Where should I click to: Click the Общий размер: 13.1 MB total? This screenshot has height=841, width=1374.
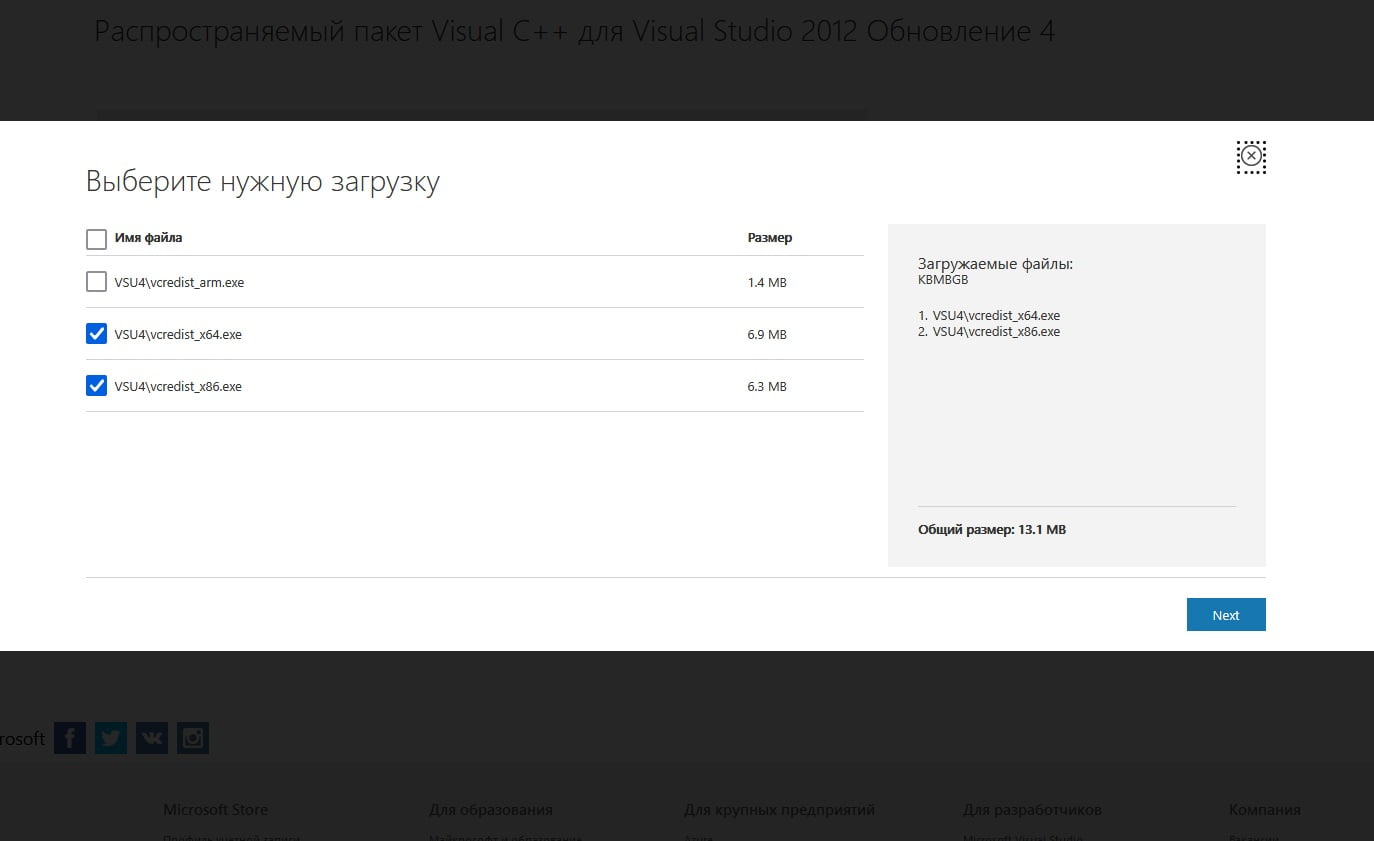pos(992,530)
